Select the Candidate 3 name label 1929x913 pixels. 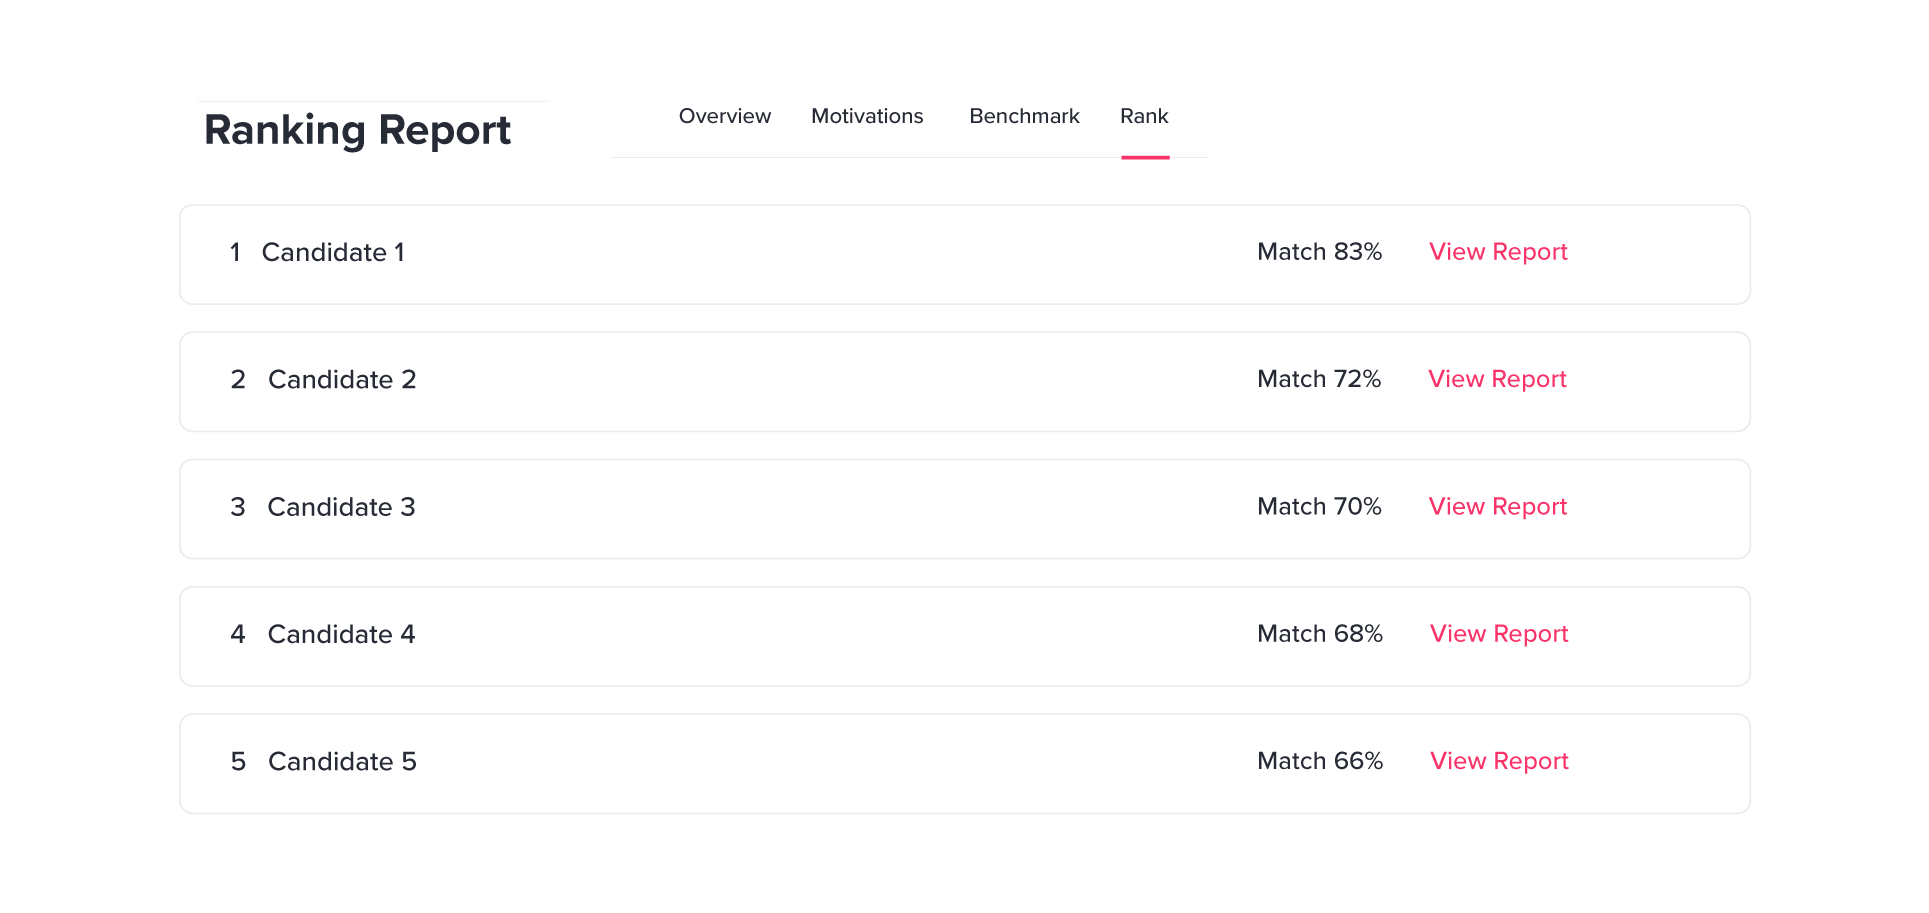[341, 507]
